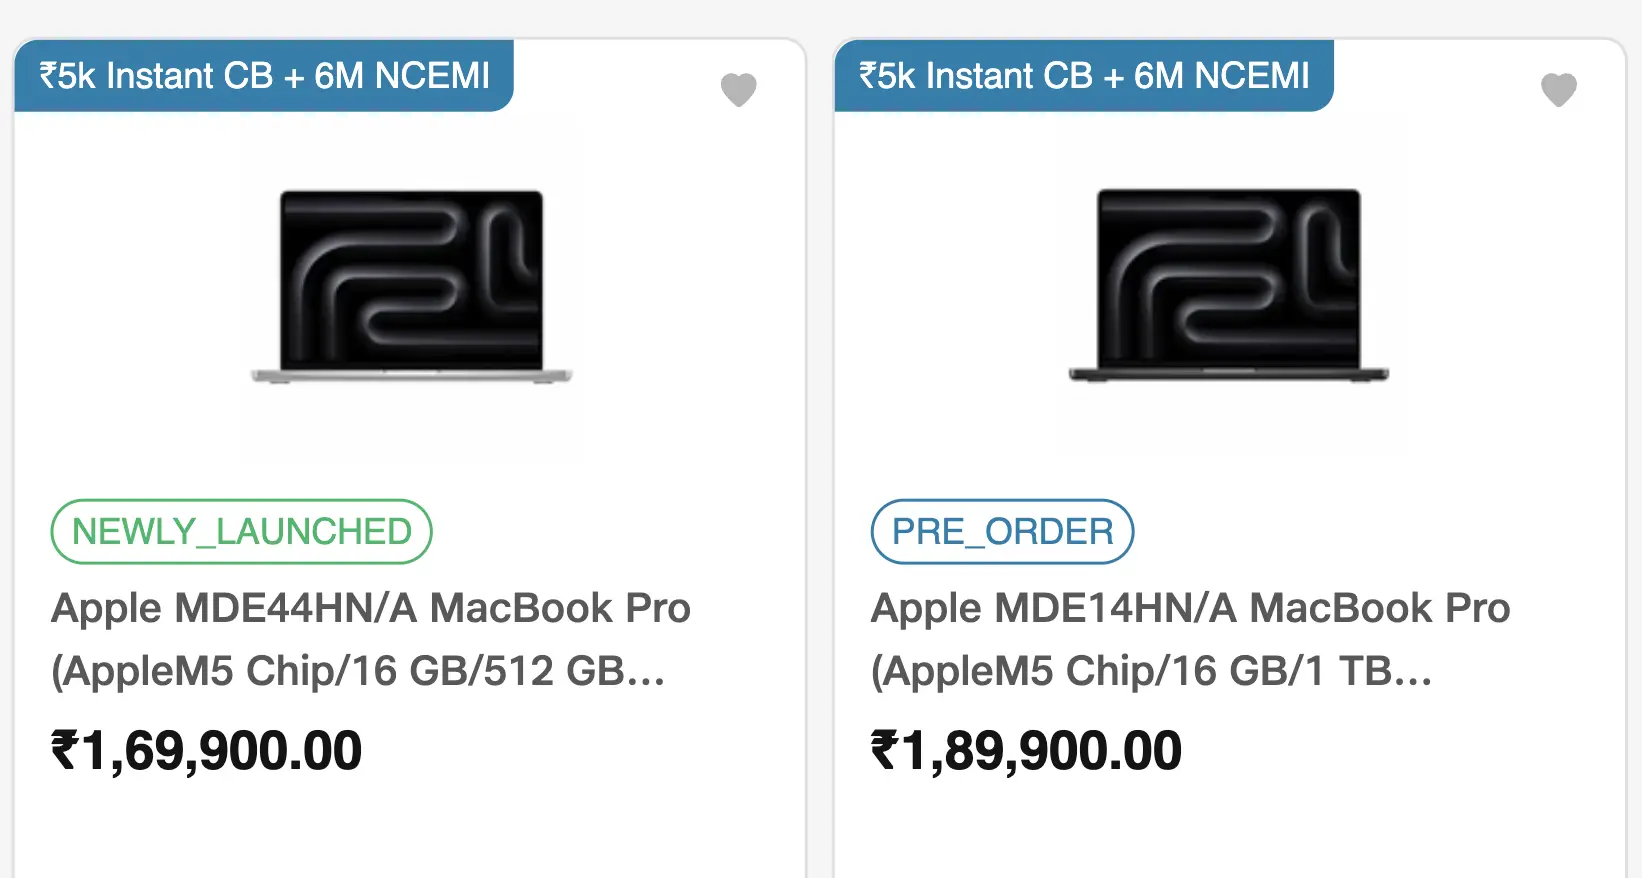Add the MDE44HN/A MacBook Pro to wishlist
Viewport: 1642px width, 878px height.
739,90
